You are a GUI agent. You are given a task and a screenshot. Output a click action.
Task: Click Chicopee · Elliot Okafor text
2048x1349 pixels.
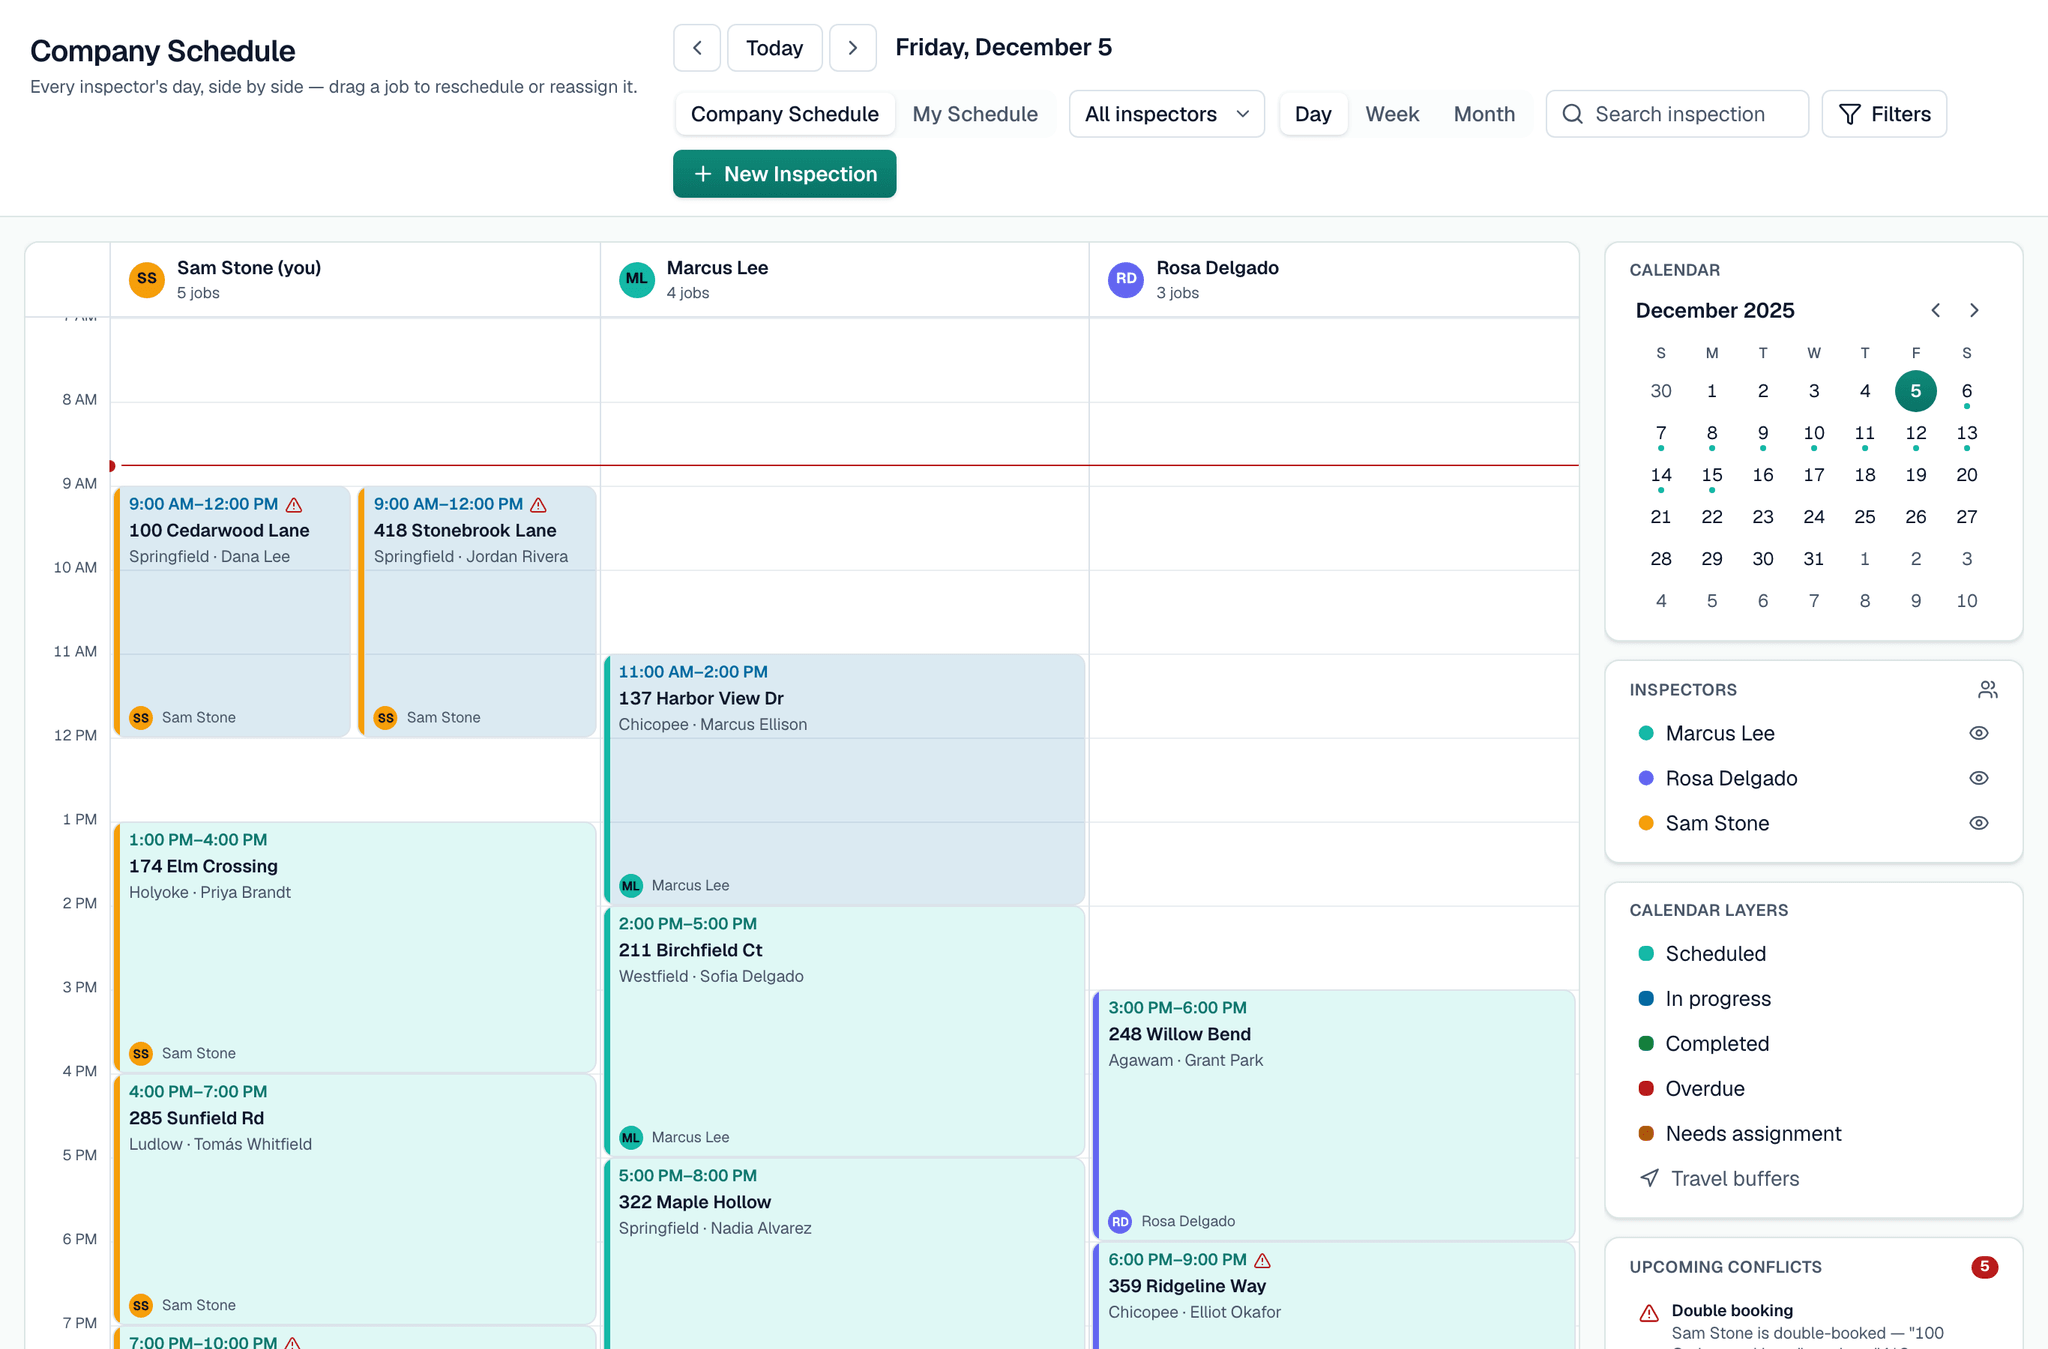tap(1194, 1312)
